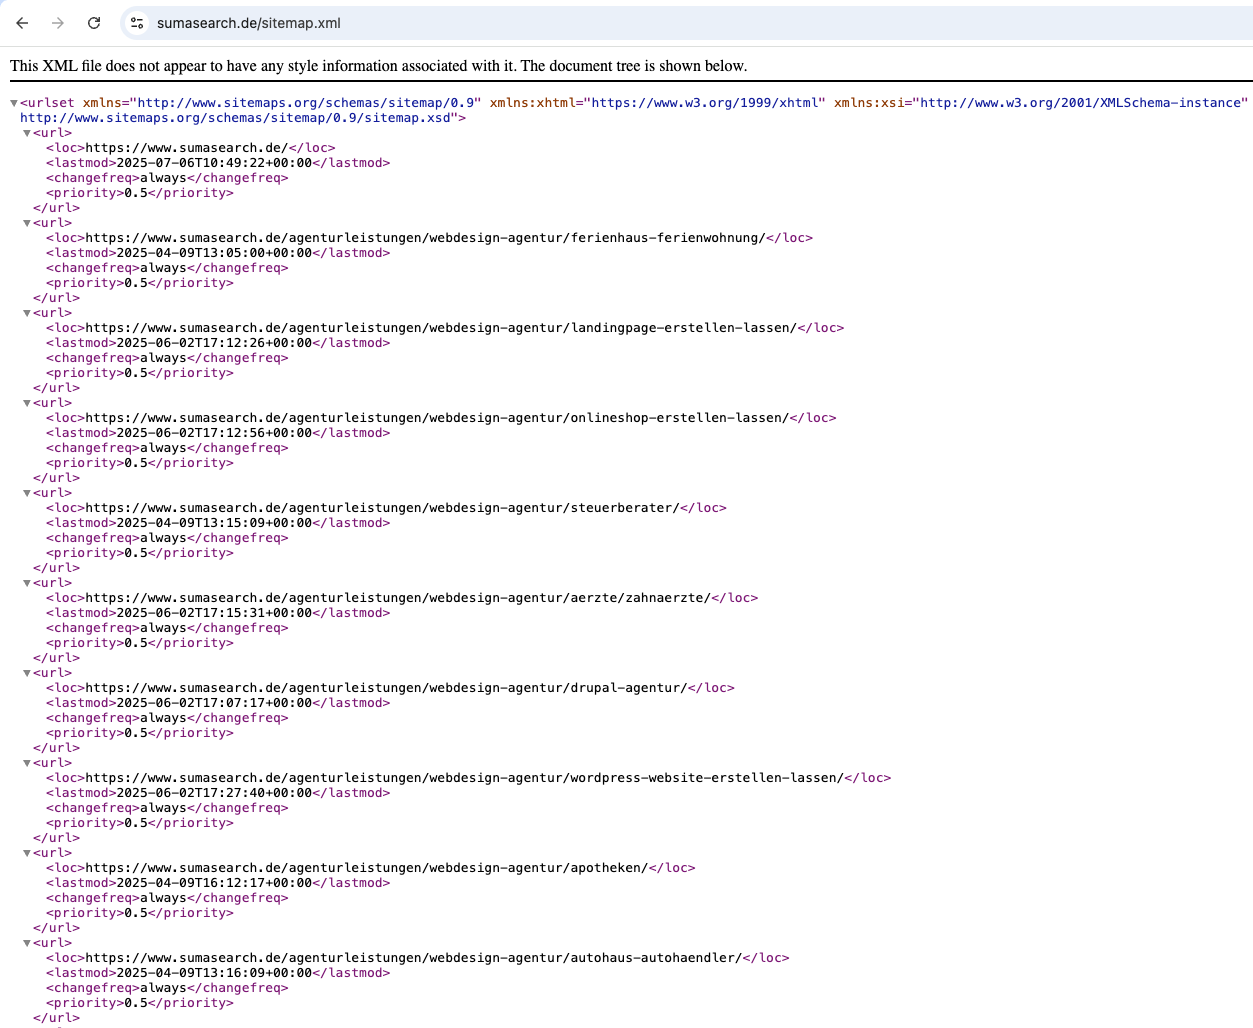Collapse the steuerberater url entry triangle
The height and width of the screenshot is (1028, 1253).
[27, 492]
